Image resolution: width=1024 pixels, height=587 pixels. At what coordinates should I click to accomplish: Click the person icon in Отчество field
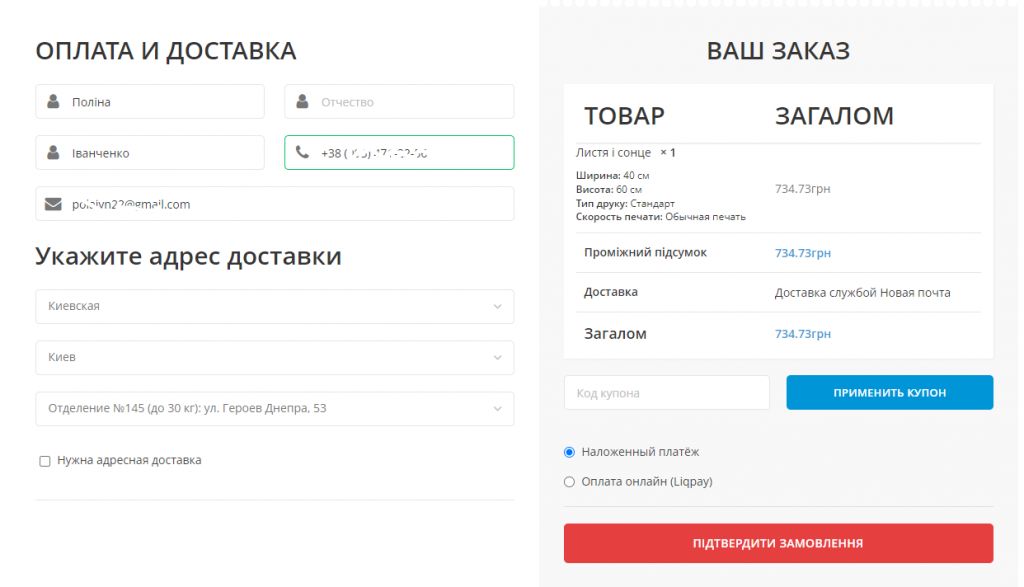302,102
